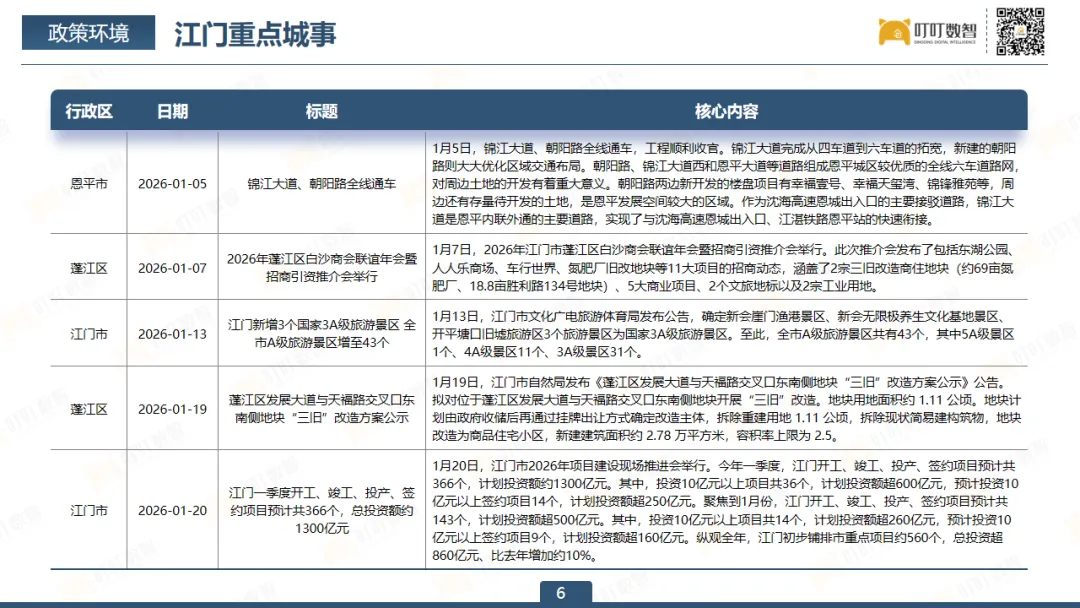Click title 江门一季度开工、竣工、投产

(x=322, y=510)
